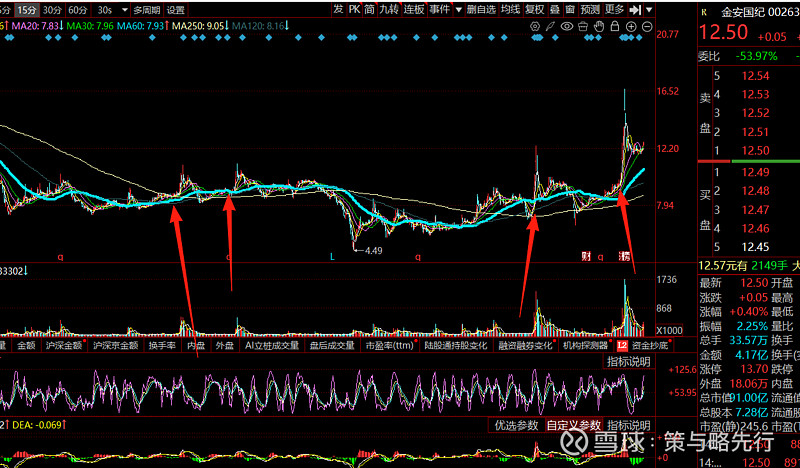800x468 pixels.
Task: Click the 委比 -53.97% value
Action: pos(756,56)
